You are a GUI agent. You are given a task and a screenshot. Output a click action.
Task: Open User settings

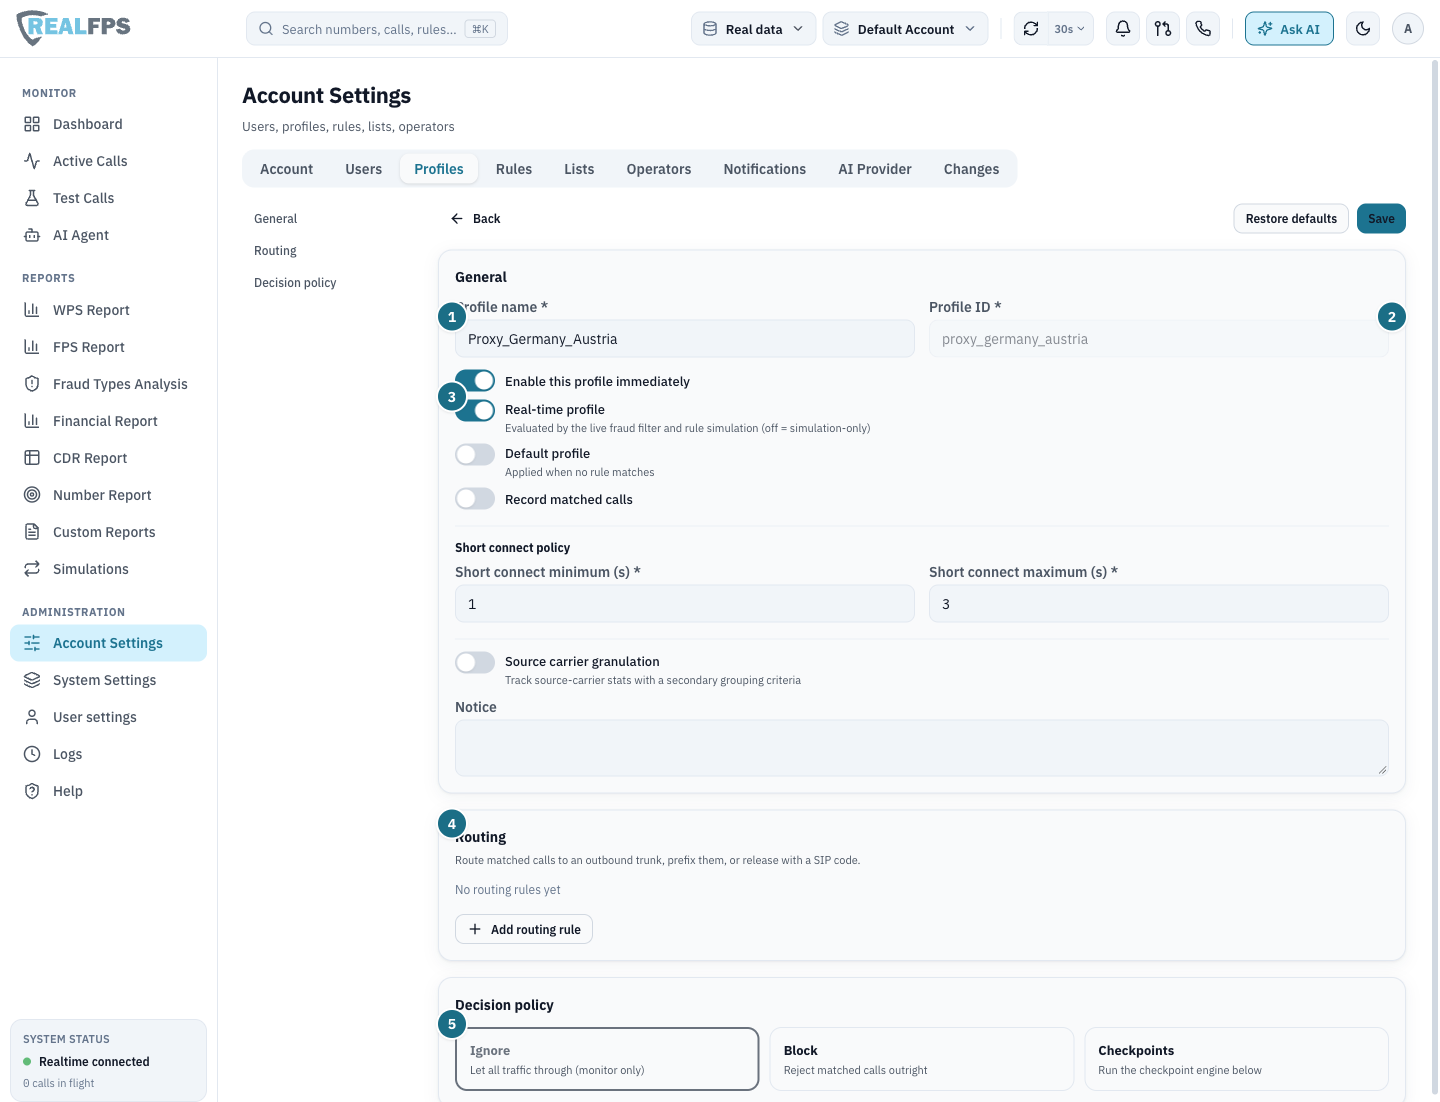108,717
